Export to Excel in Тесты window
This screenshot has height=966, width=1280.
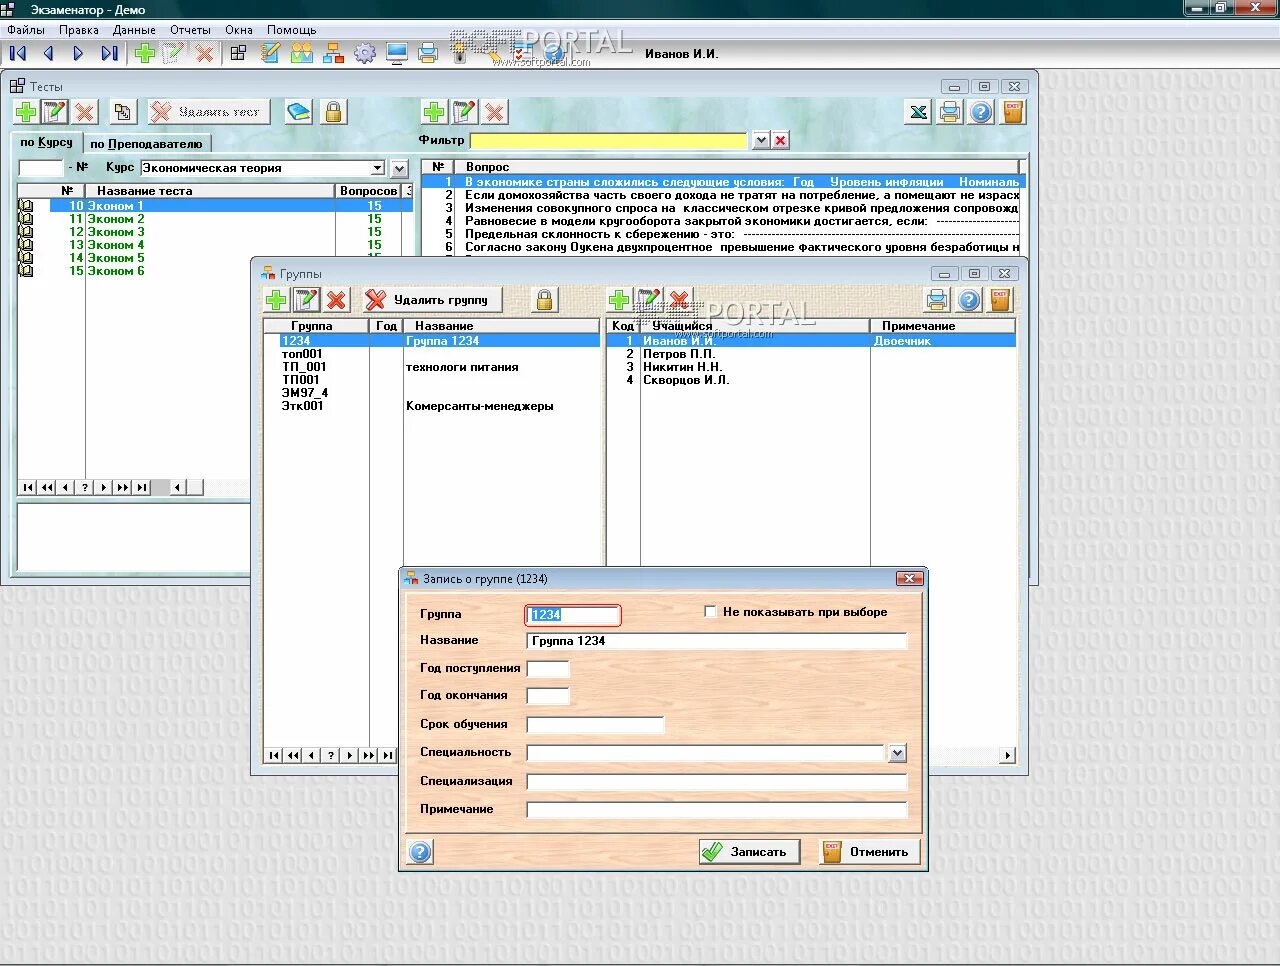click(x=918, y=112)
